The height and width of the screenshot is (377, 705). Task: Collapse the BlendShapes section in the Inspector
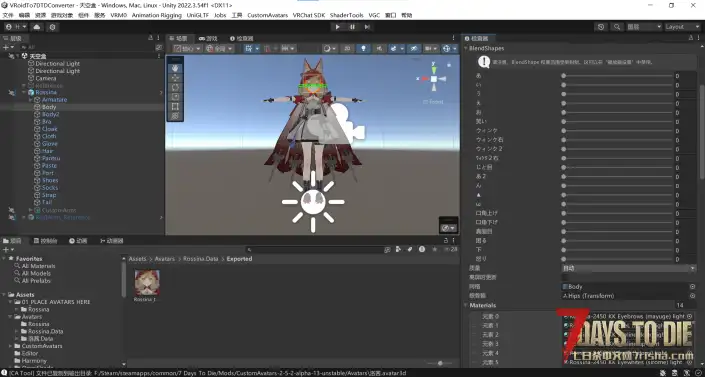(466, 48)
